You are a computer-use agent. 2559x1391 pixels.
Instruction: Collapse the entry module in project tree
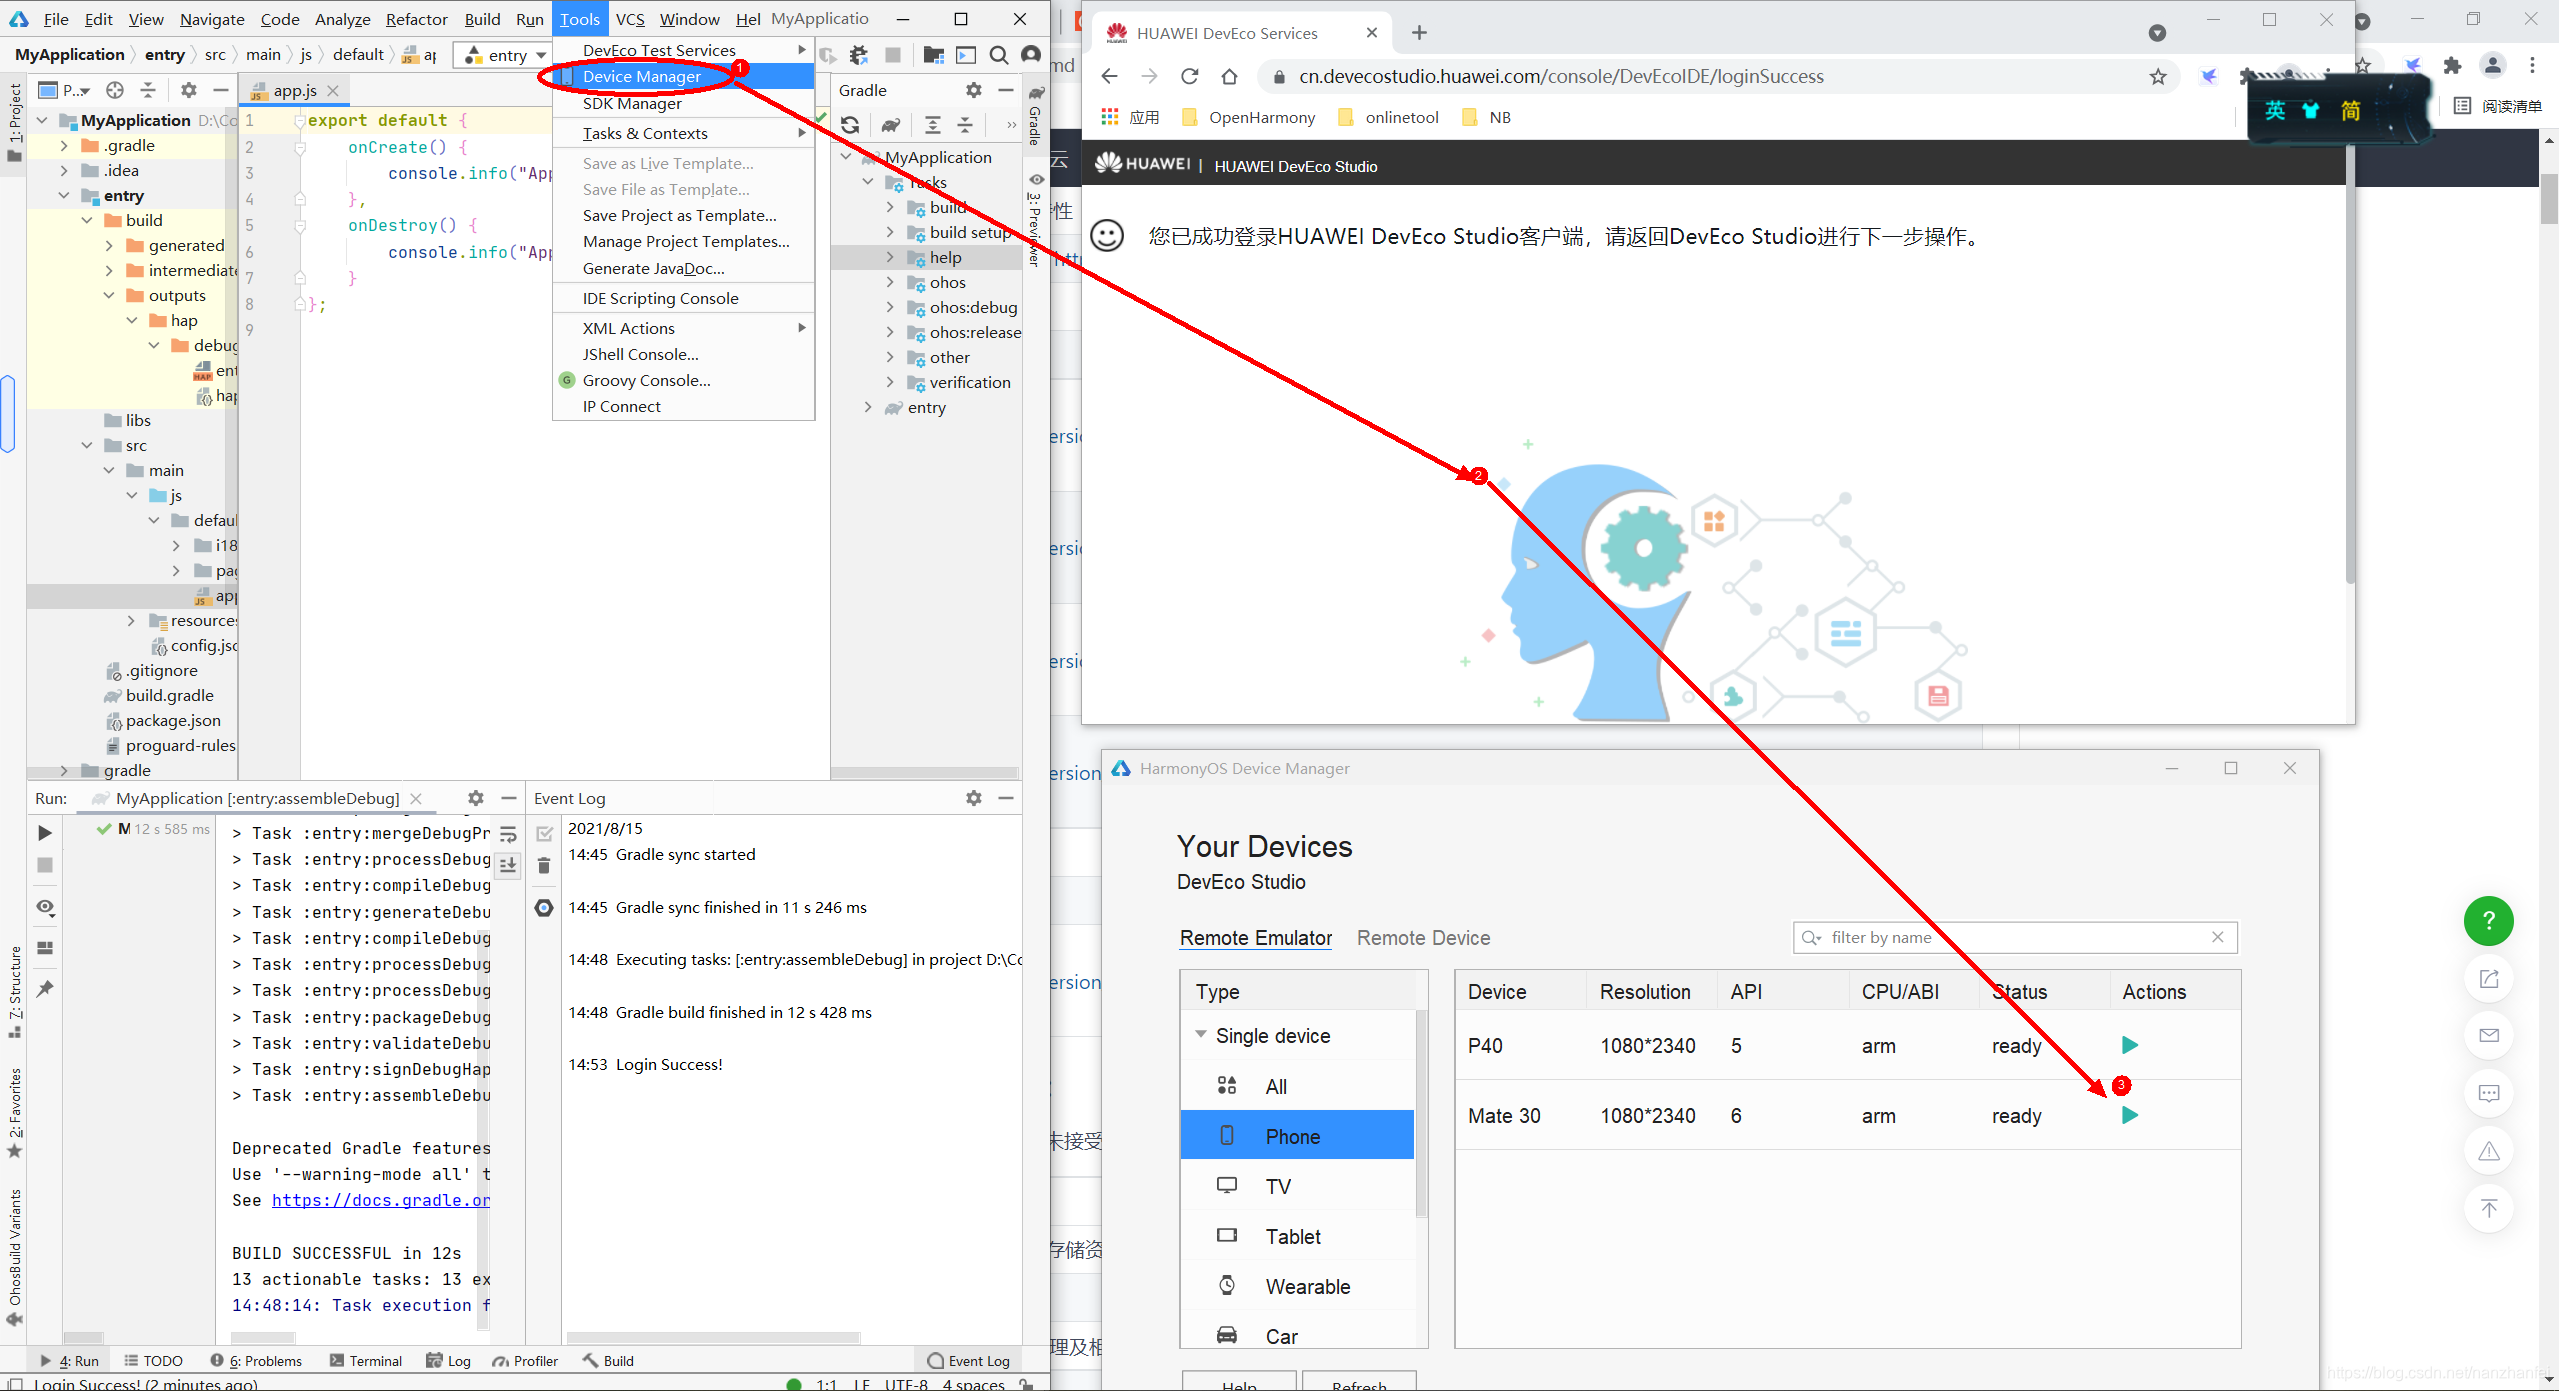click(65, 195)
